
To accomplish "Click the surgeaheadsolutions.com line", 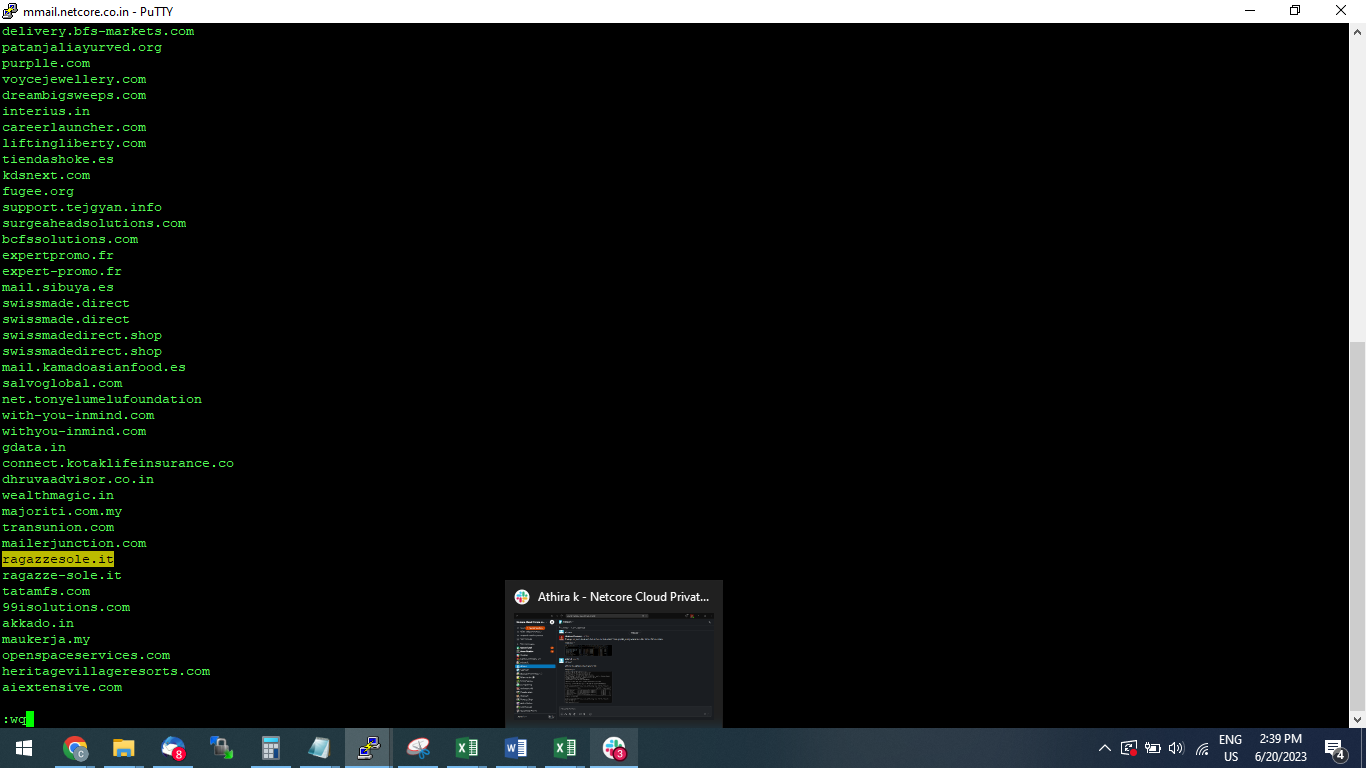I will click(x=94, y=223).
